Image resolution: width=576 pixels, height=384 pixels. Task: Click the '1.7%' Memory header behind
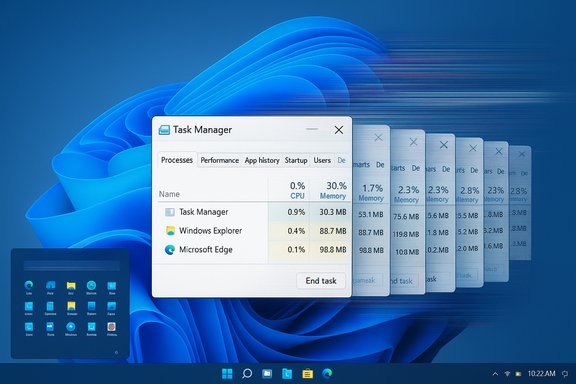coord(372,188)
